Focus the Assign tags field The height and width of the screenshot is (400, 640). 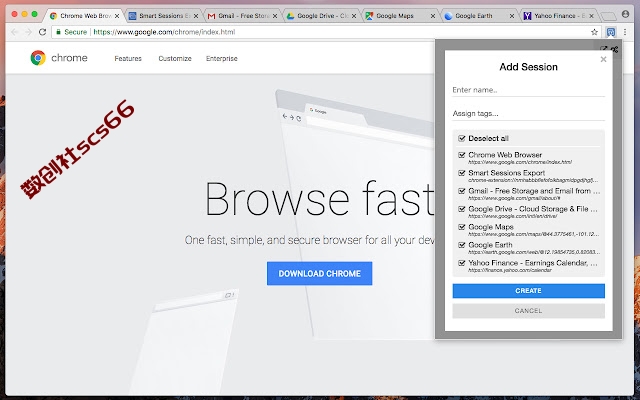click(x=529, y=114)
